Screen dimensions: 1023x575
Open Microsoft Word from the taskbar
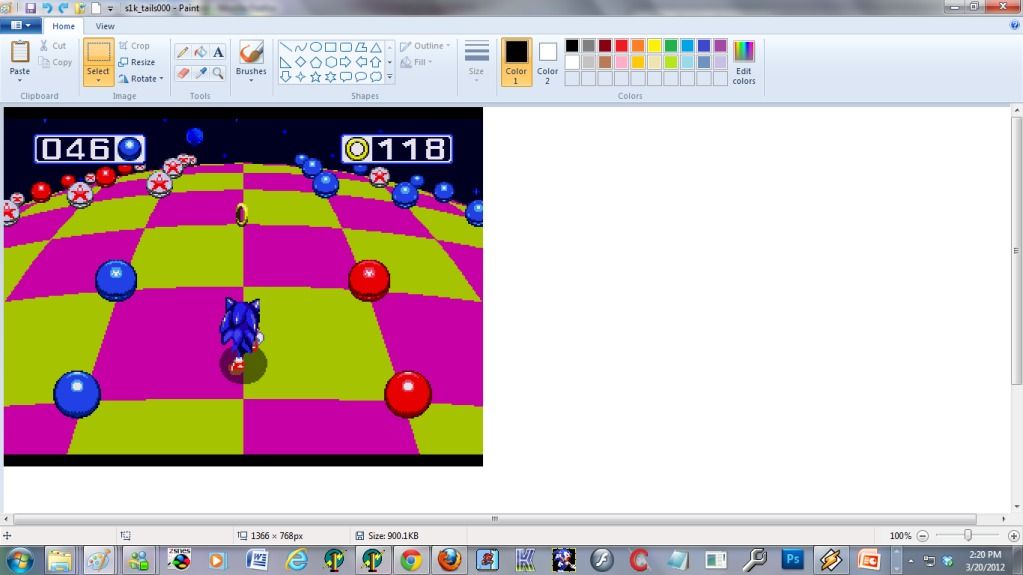257,560
